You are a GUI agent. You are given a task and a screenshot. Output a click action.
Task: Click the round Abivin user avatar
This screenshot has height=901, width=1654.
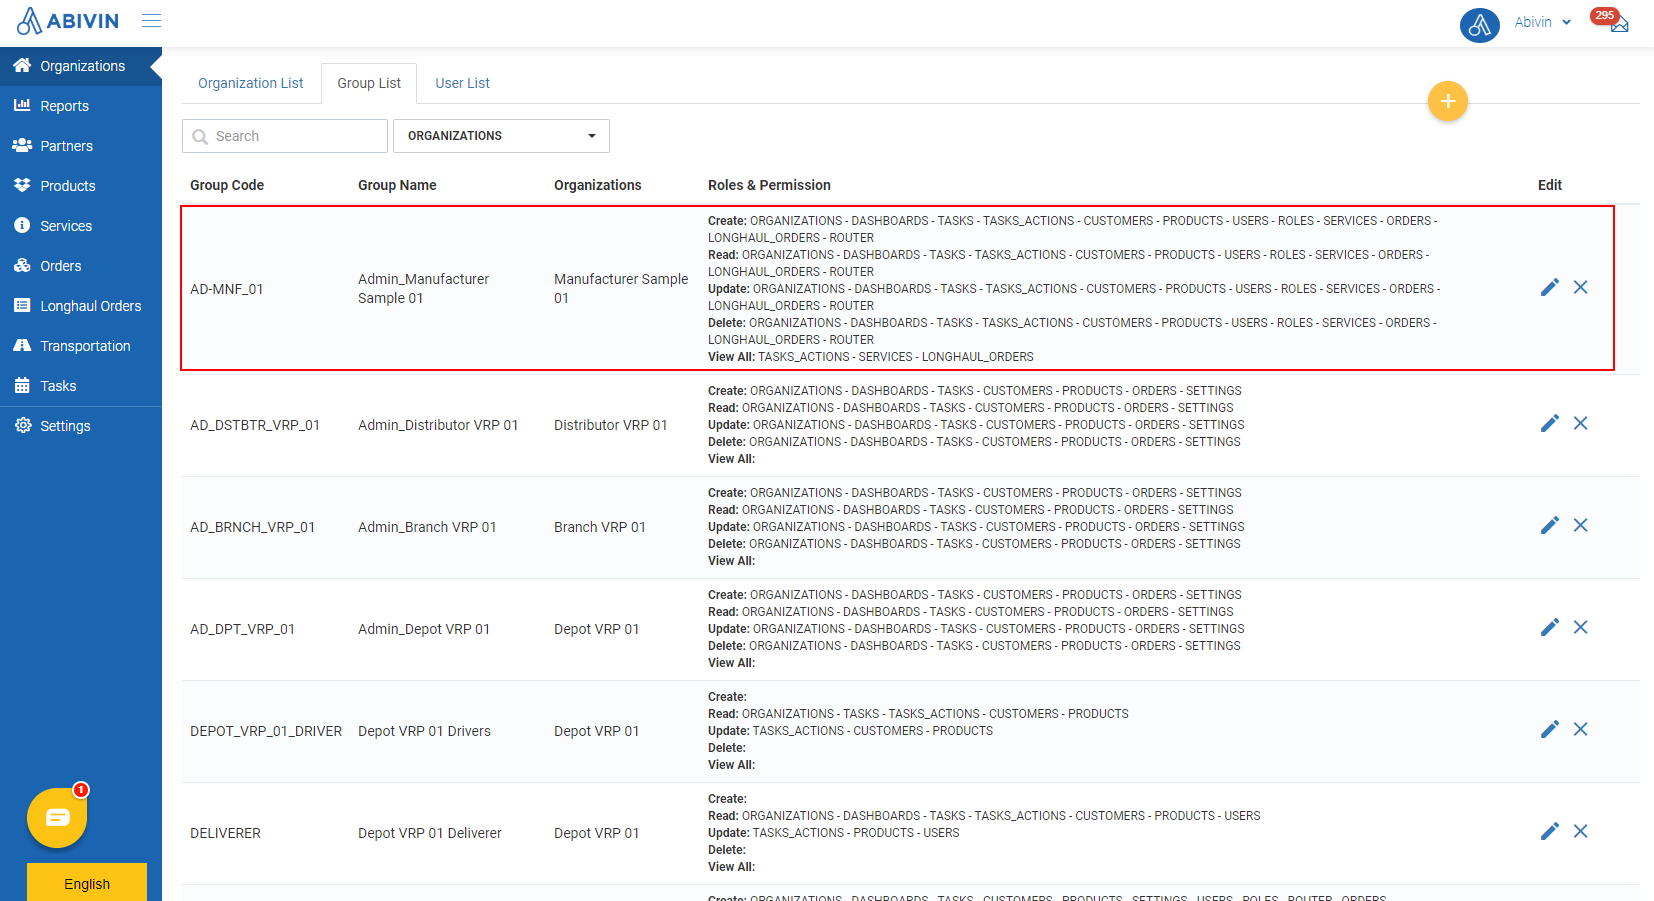[x=1479, y=24]
